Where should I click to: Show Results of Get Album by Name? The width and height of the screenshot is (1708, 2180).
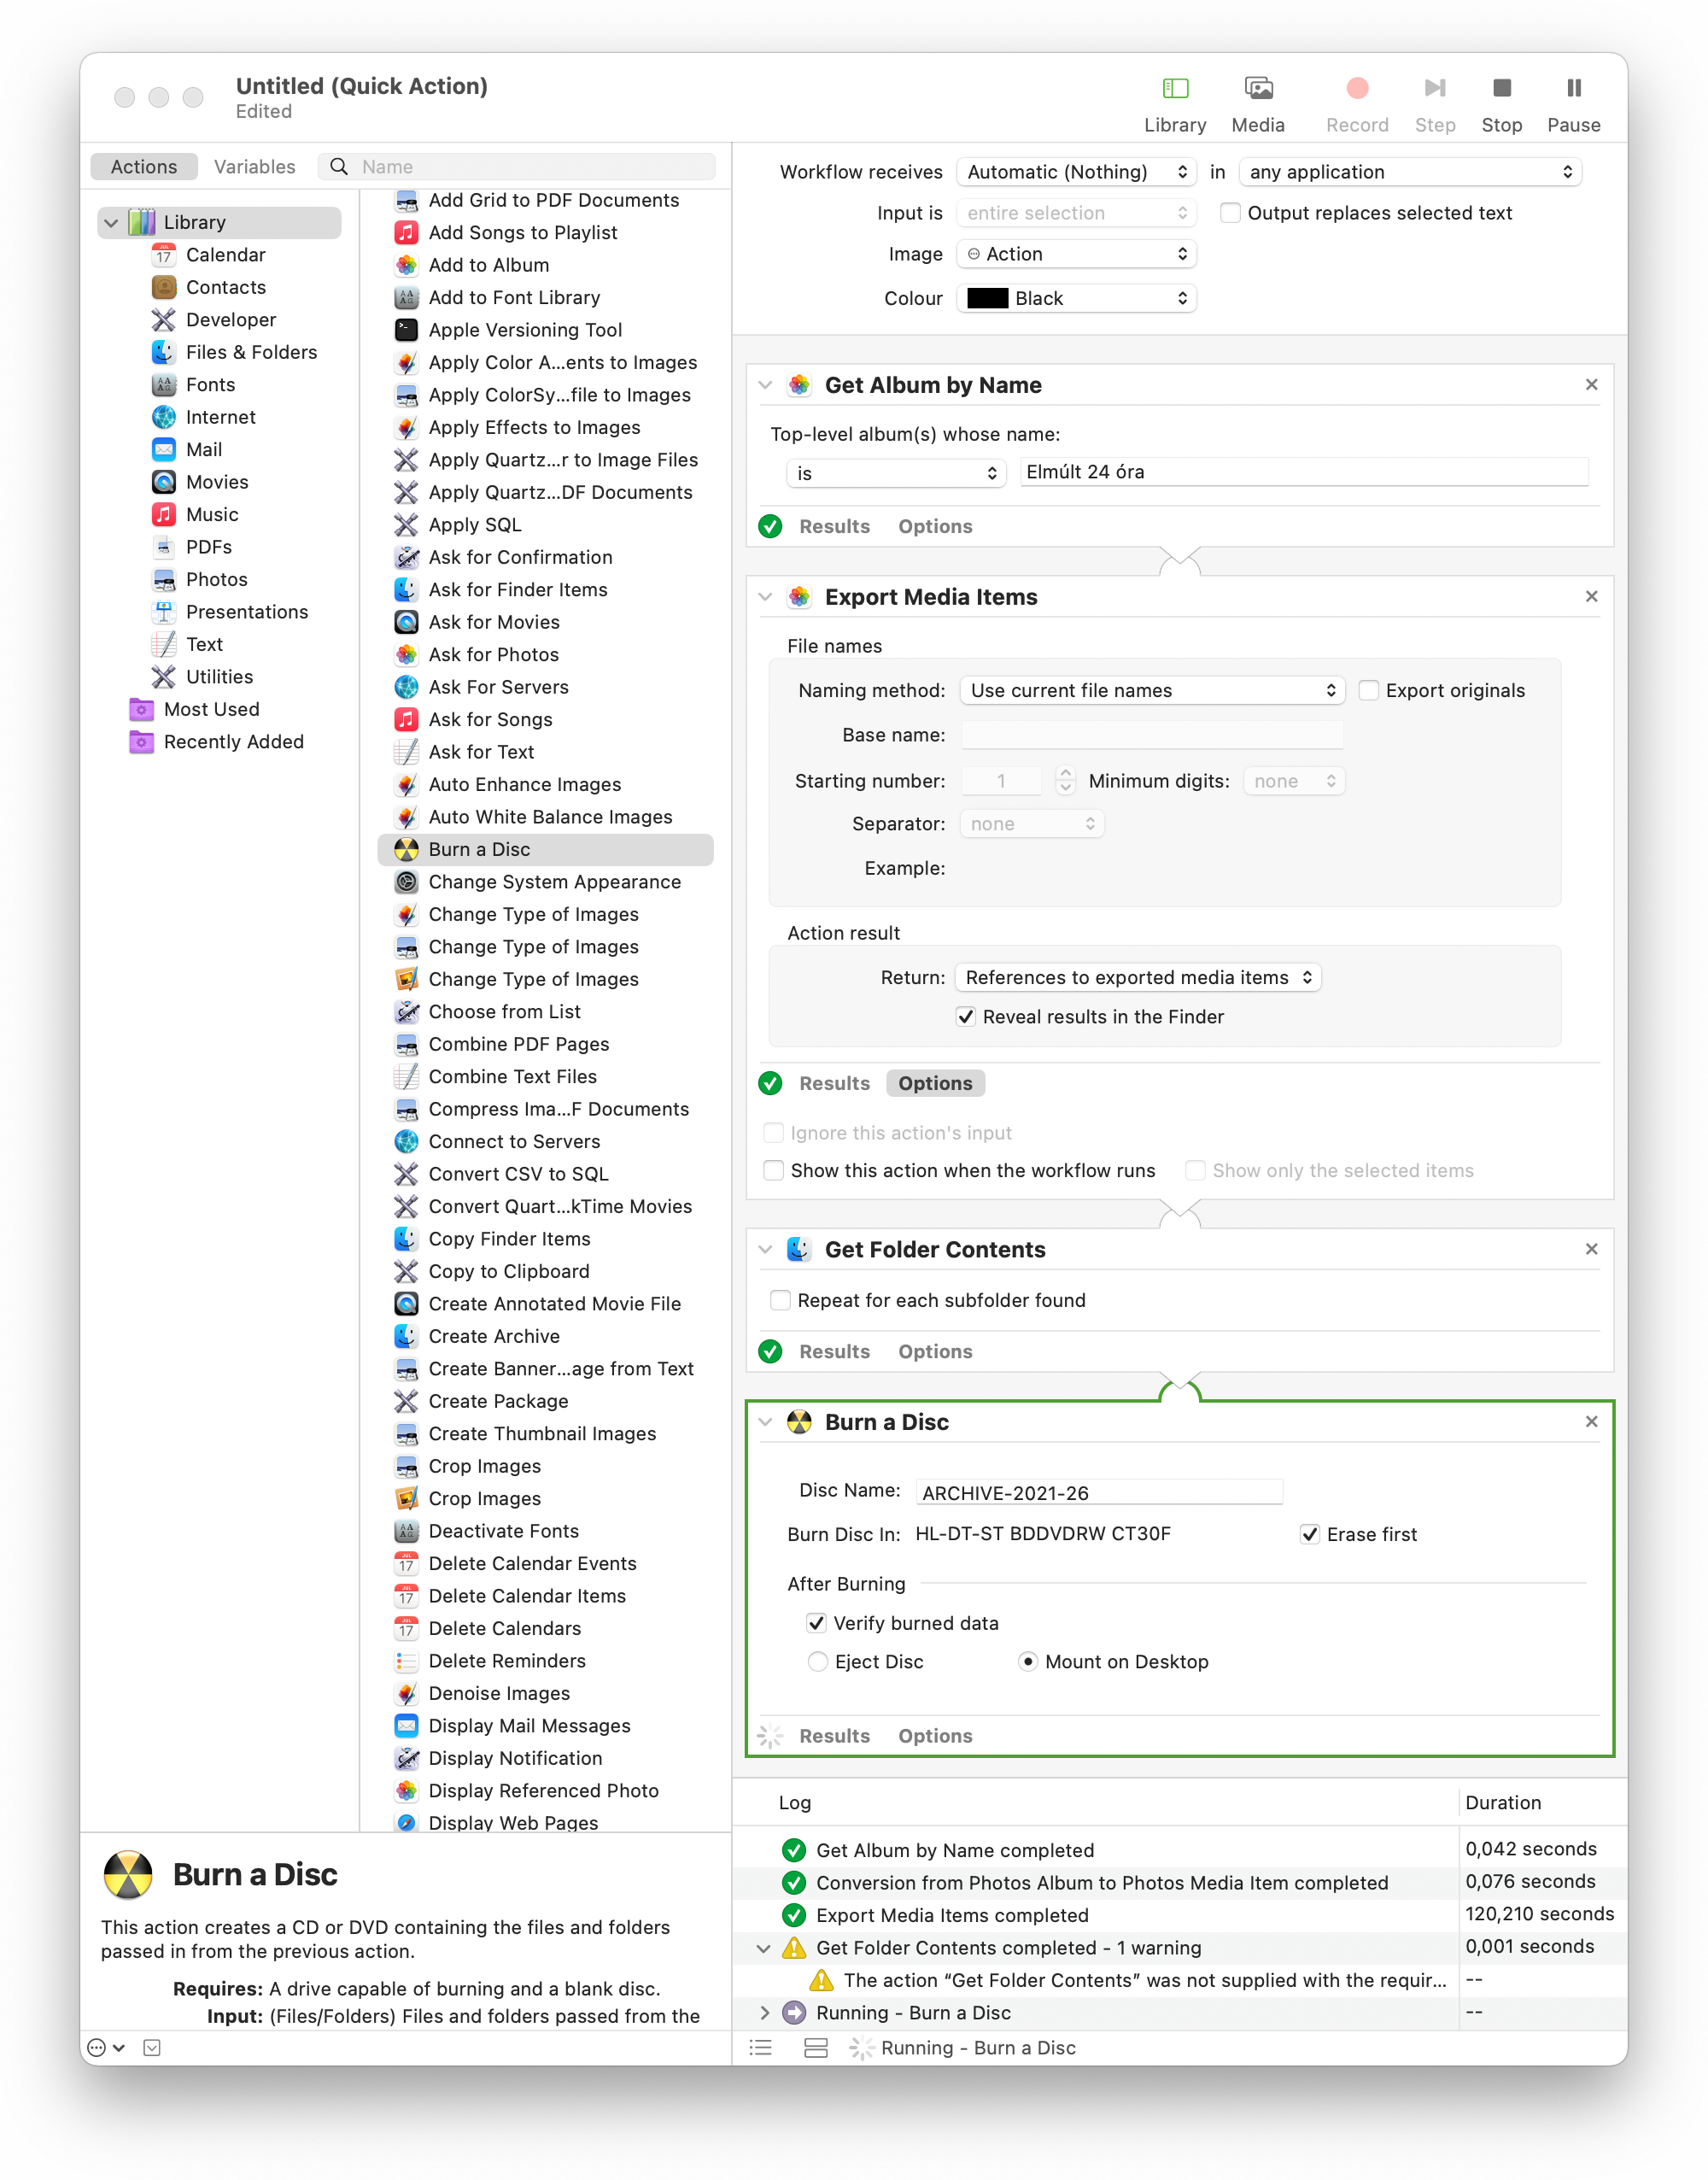[x=834, y=526]
